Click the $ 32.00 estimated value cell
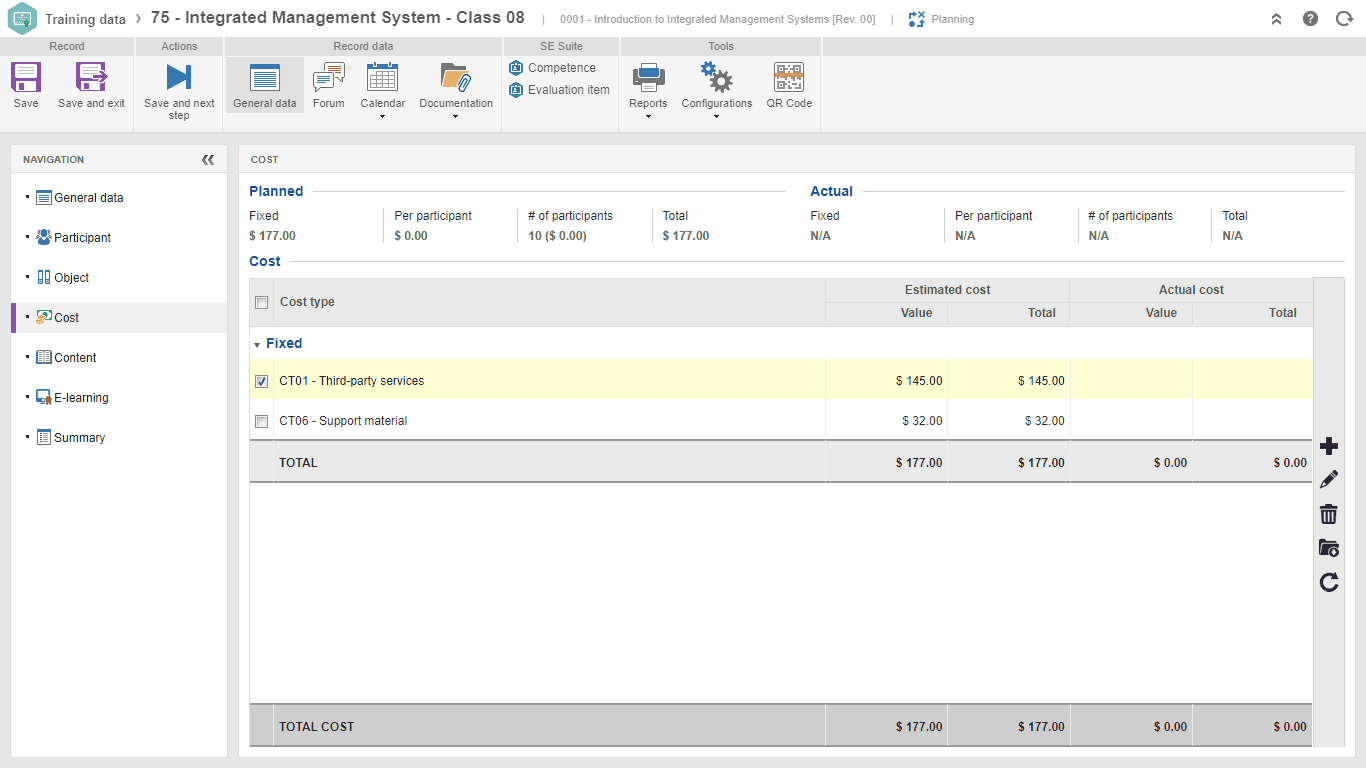Image resolution: width=1366 pixels, height=768 pixels. tap(922, 421)
